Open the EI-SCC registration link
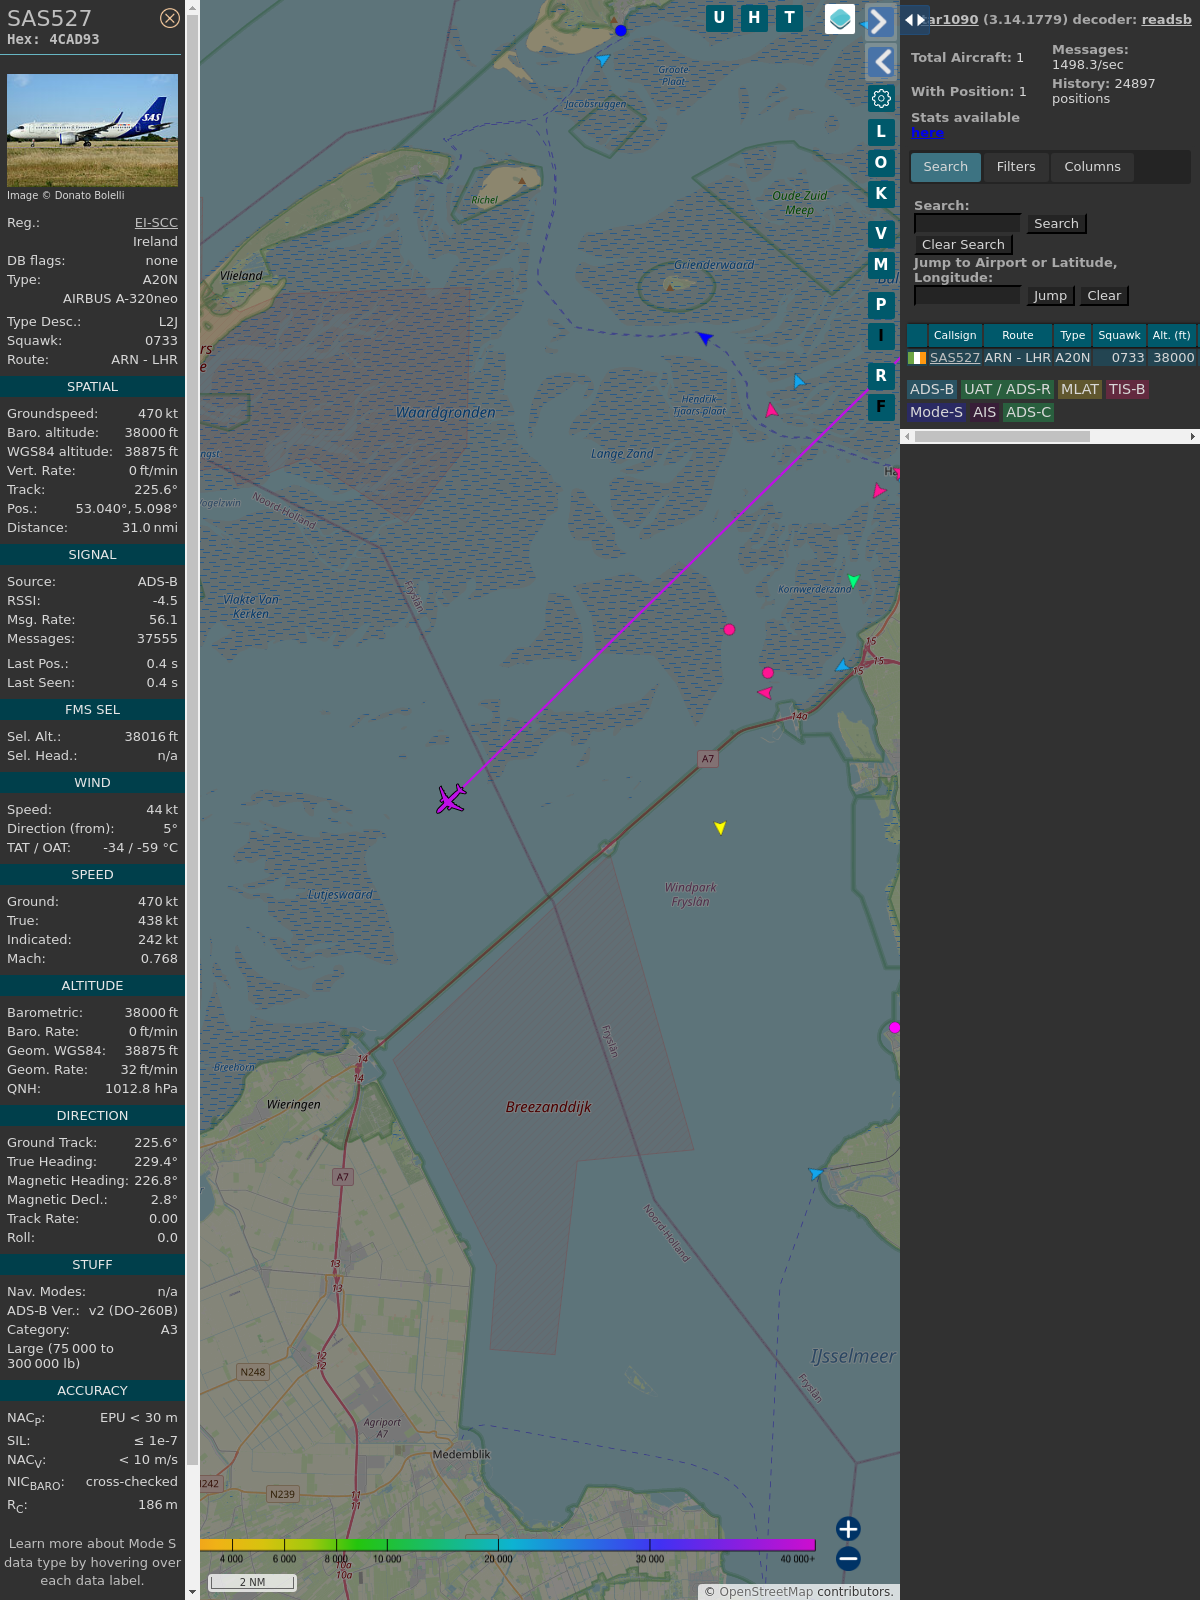Image resolution: width=1200 pixels, height=1600 pixels. coord(156,223)
